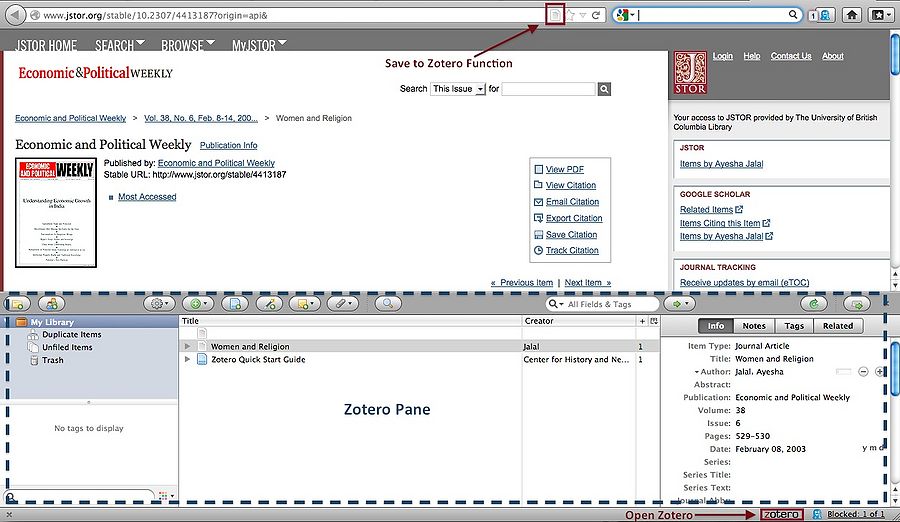This screenshot has width=900, height=522.
Task: Expand the Women and Religion item
Action: 187,346
